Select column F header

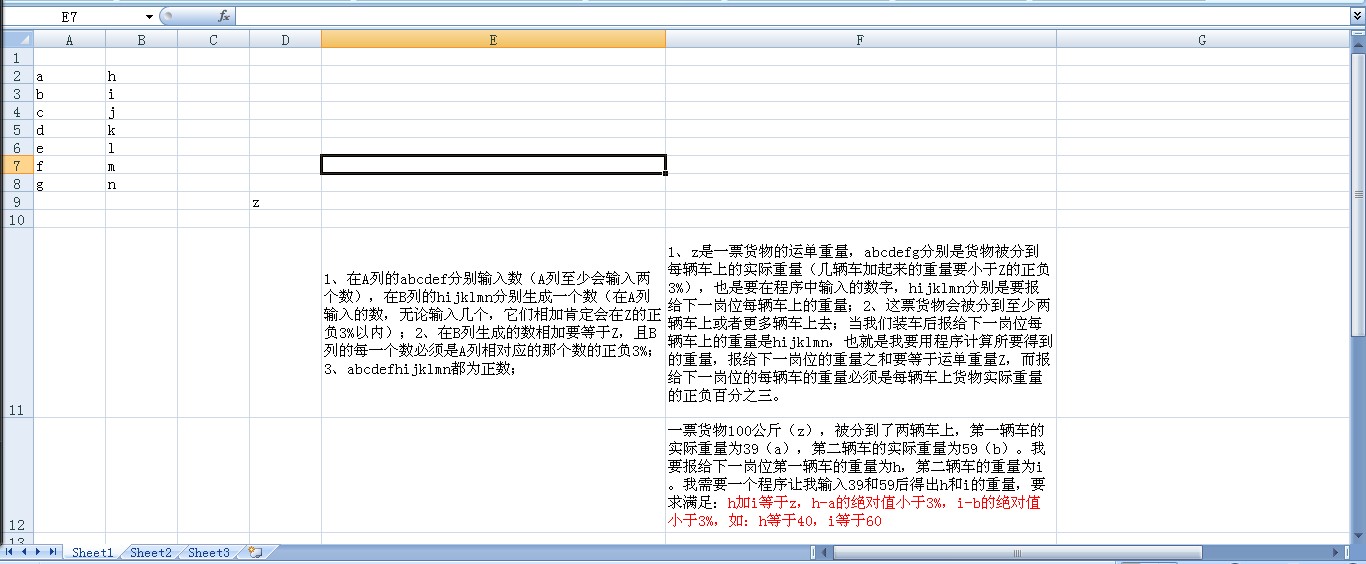(861, 40)
